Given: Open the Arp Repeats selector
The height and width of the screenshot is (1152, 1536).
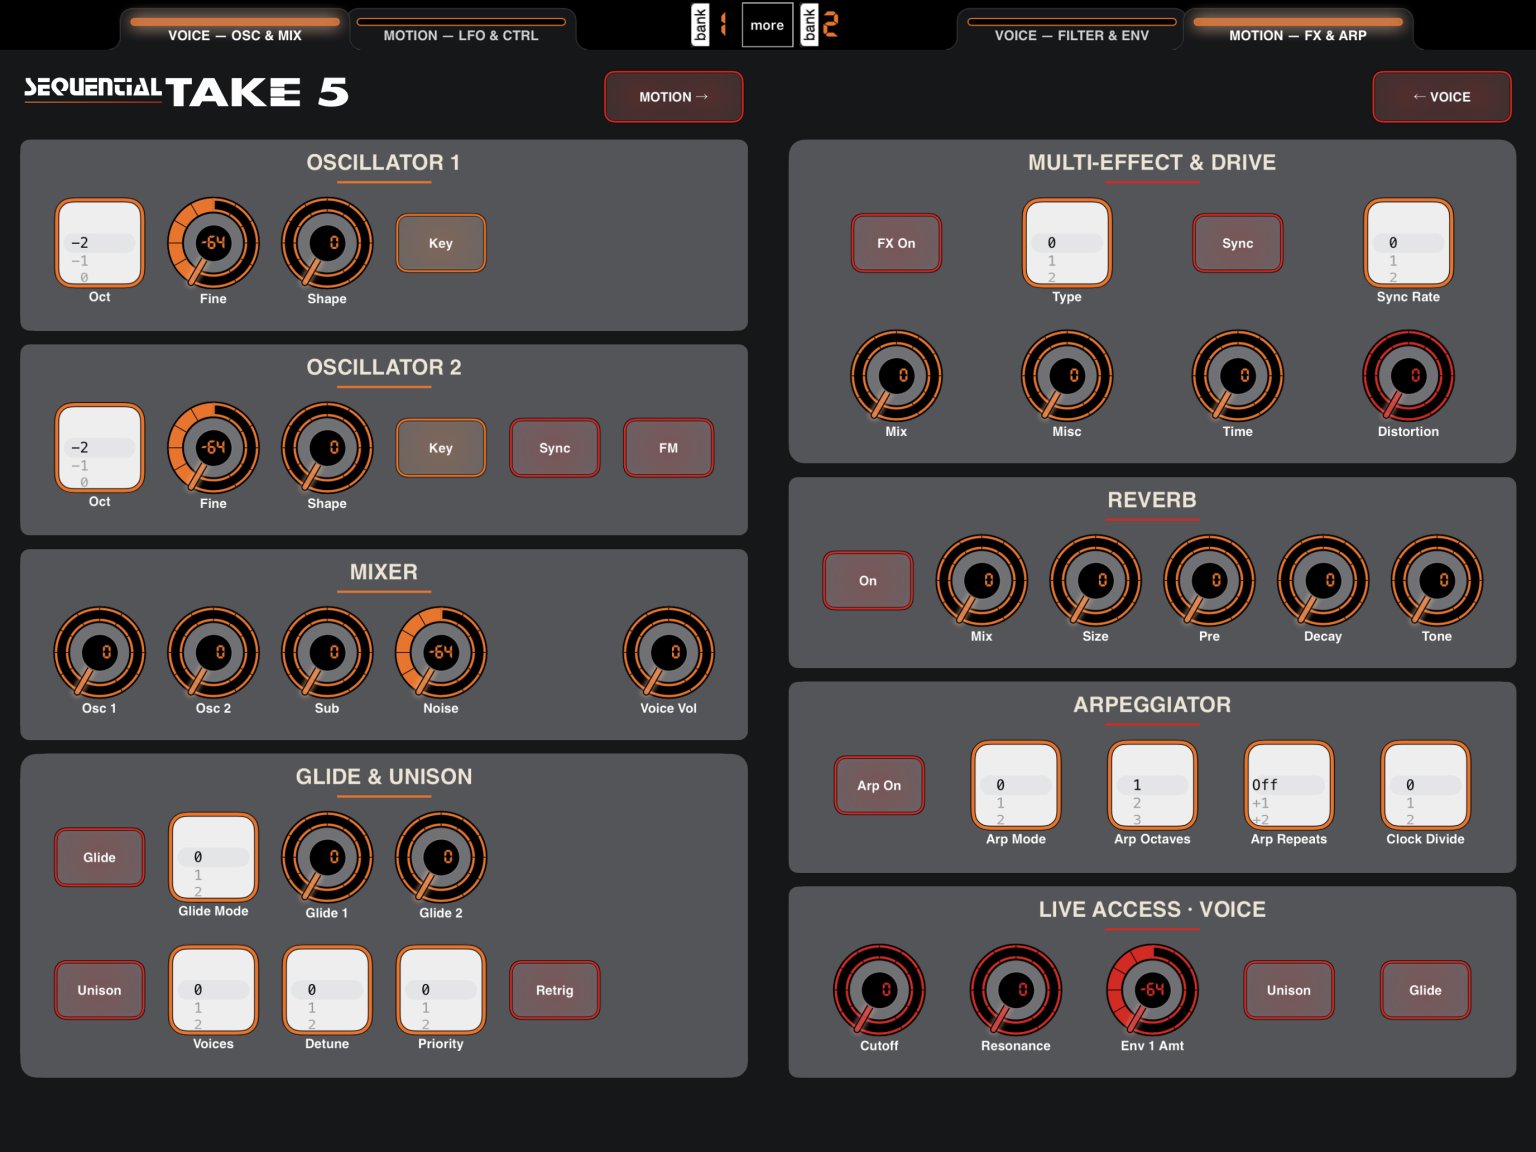Looking at the screenshot, I should [1289, 786].
